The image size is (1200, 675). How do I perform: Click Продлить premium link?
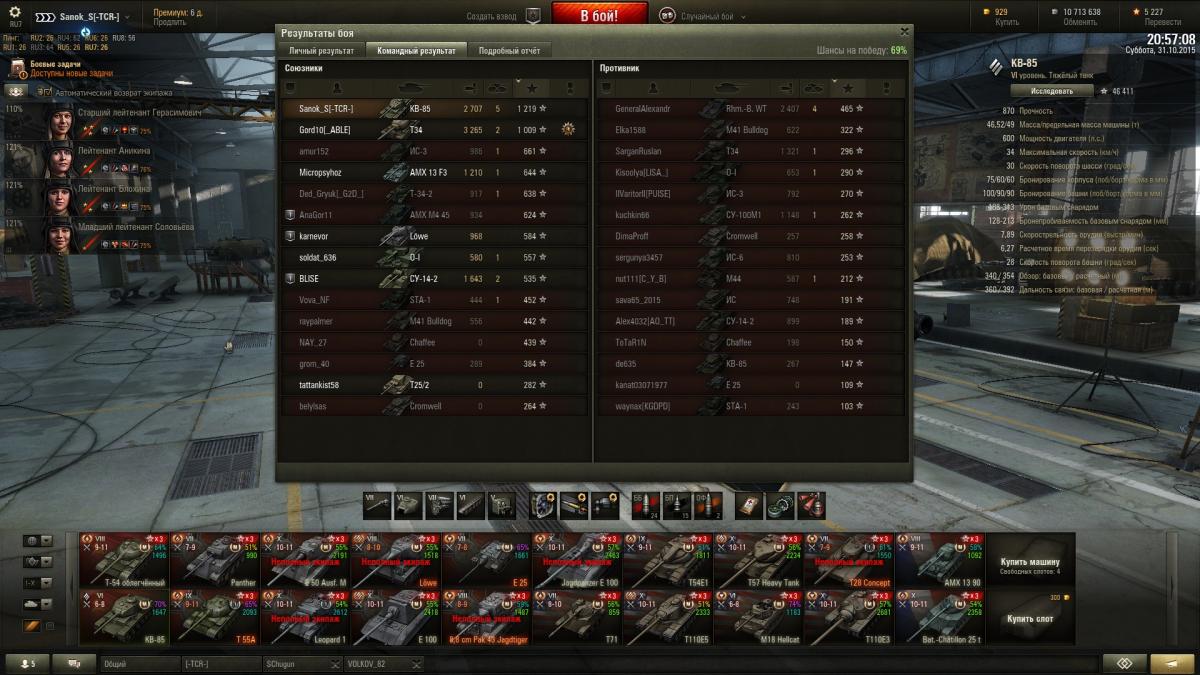click(x=169, y=22)
